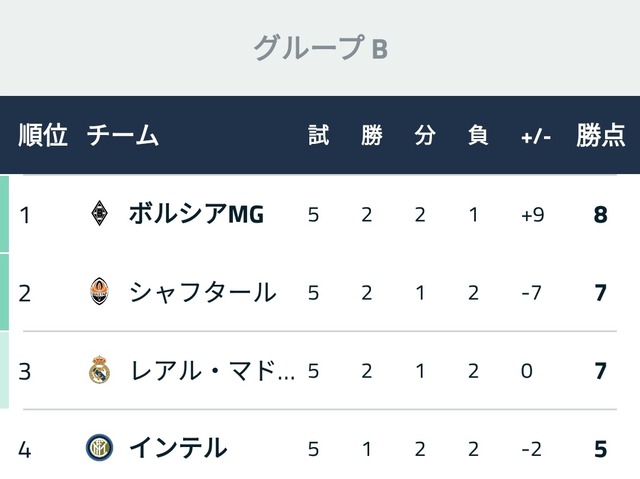Open the シャフタール team link

[x=202, y=292]
